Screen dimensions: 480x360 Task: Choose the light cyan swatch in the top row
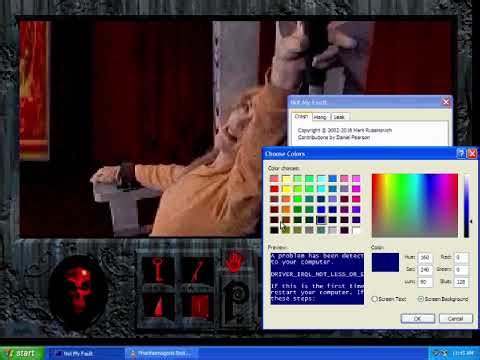pyautogui.click(x=321, y=179)
